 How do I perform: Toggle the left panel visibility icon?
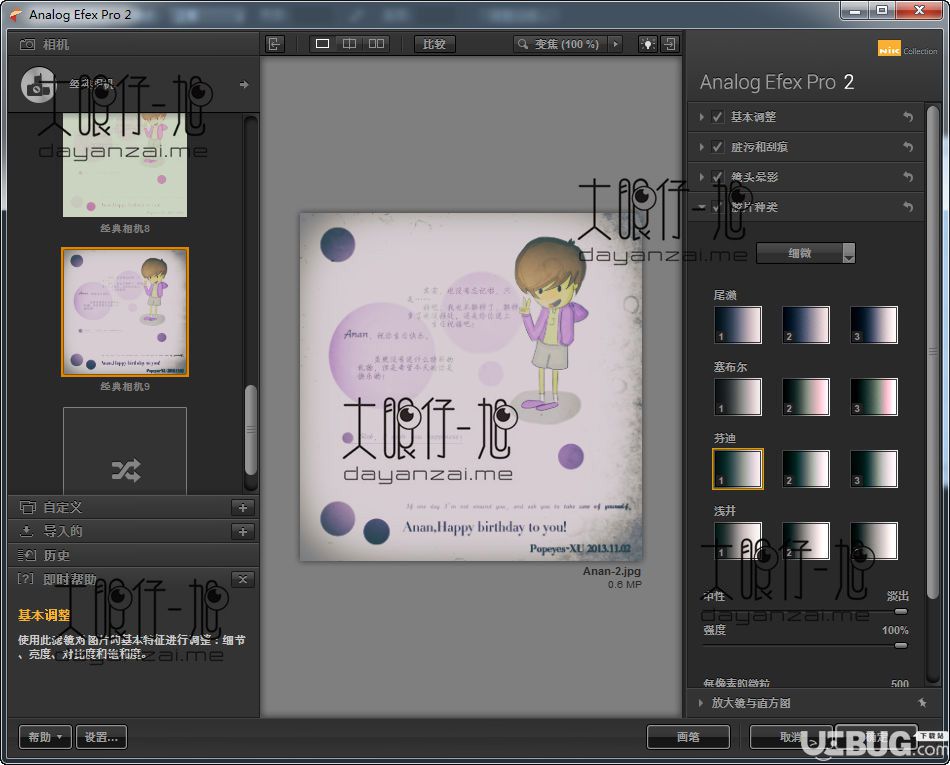click(274, 44)
